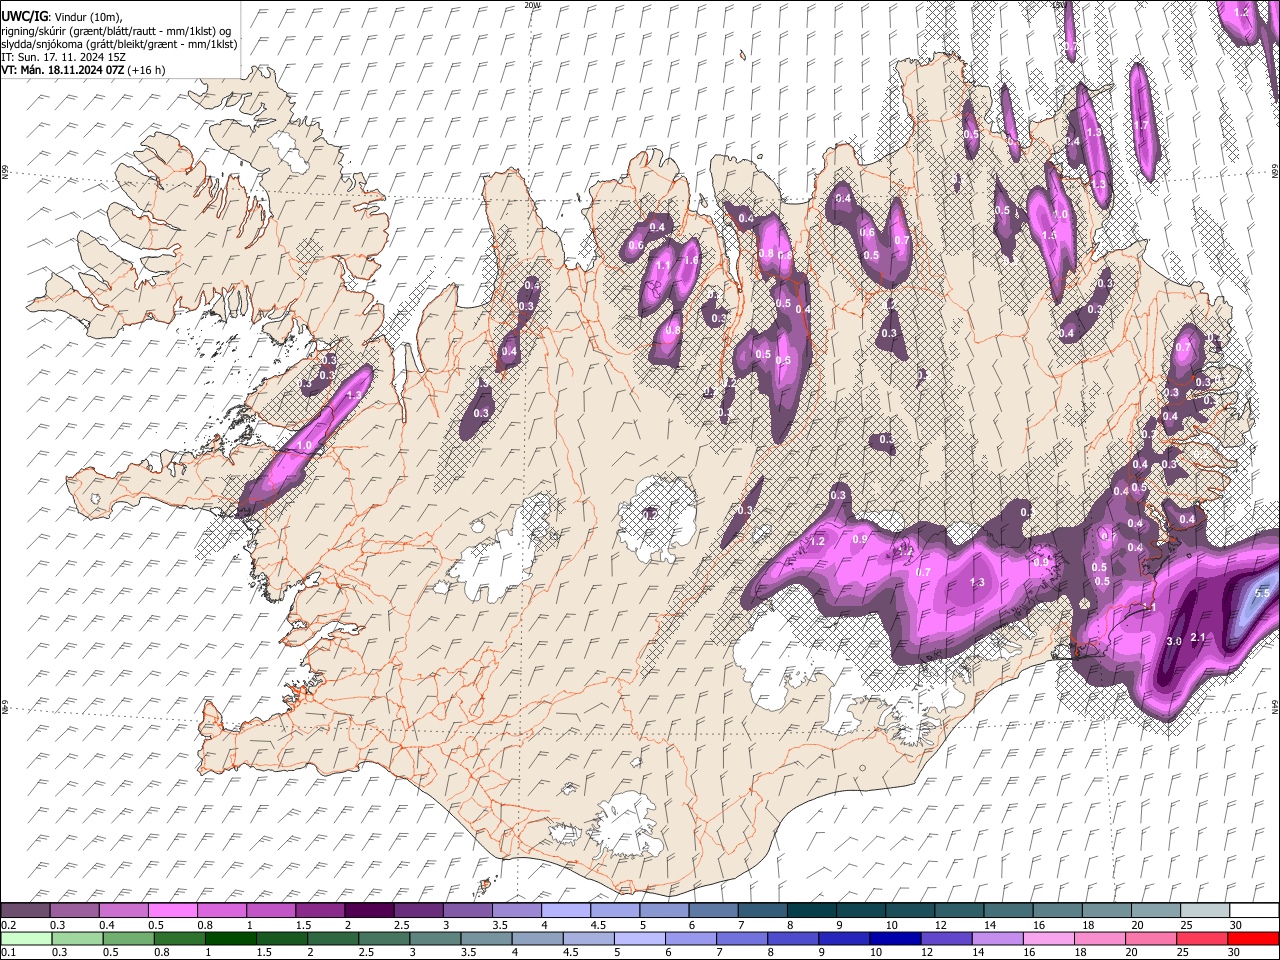The height and width of the screenshot is (960, 1280).
Task: Click the pale green 0.1 swatch, lower legend row
Action: click(27, 939)
